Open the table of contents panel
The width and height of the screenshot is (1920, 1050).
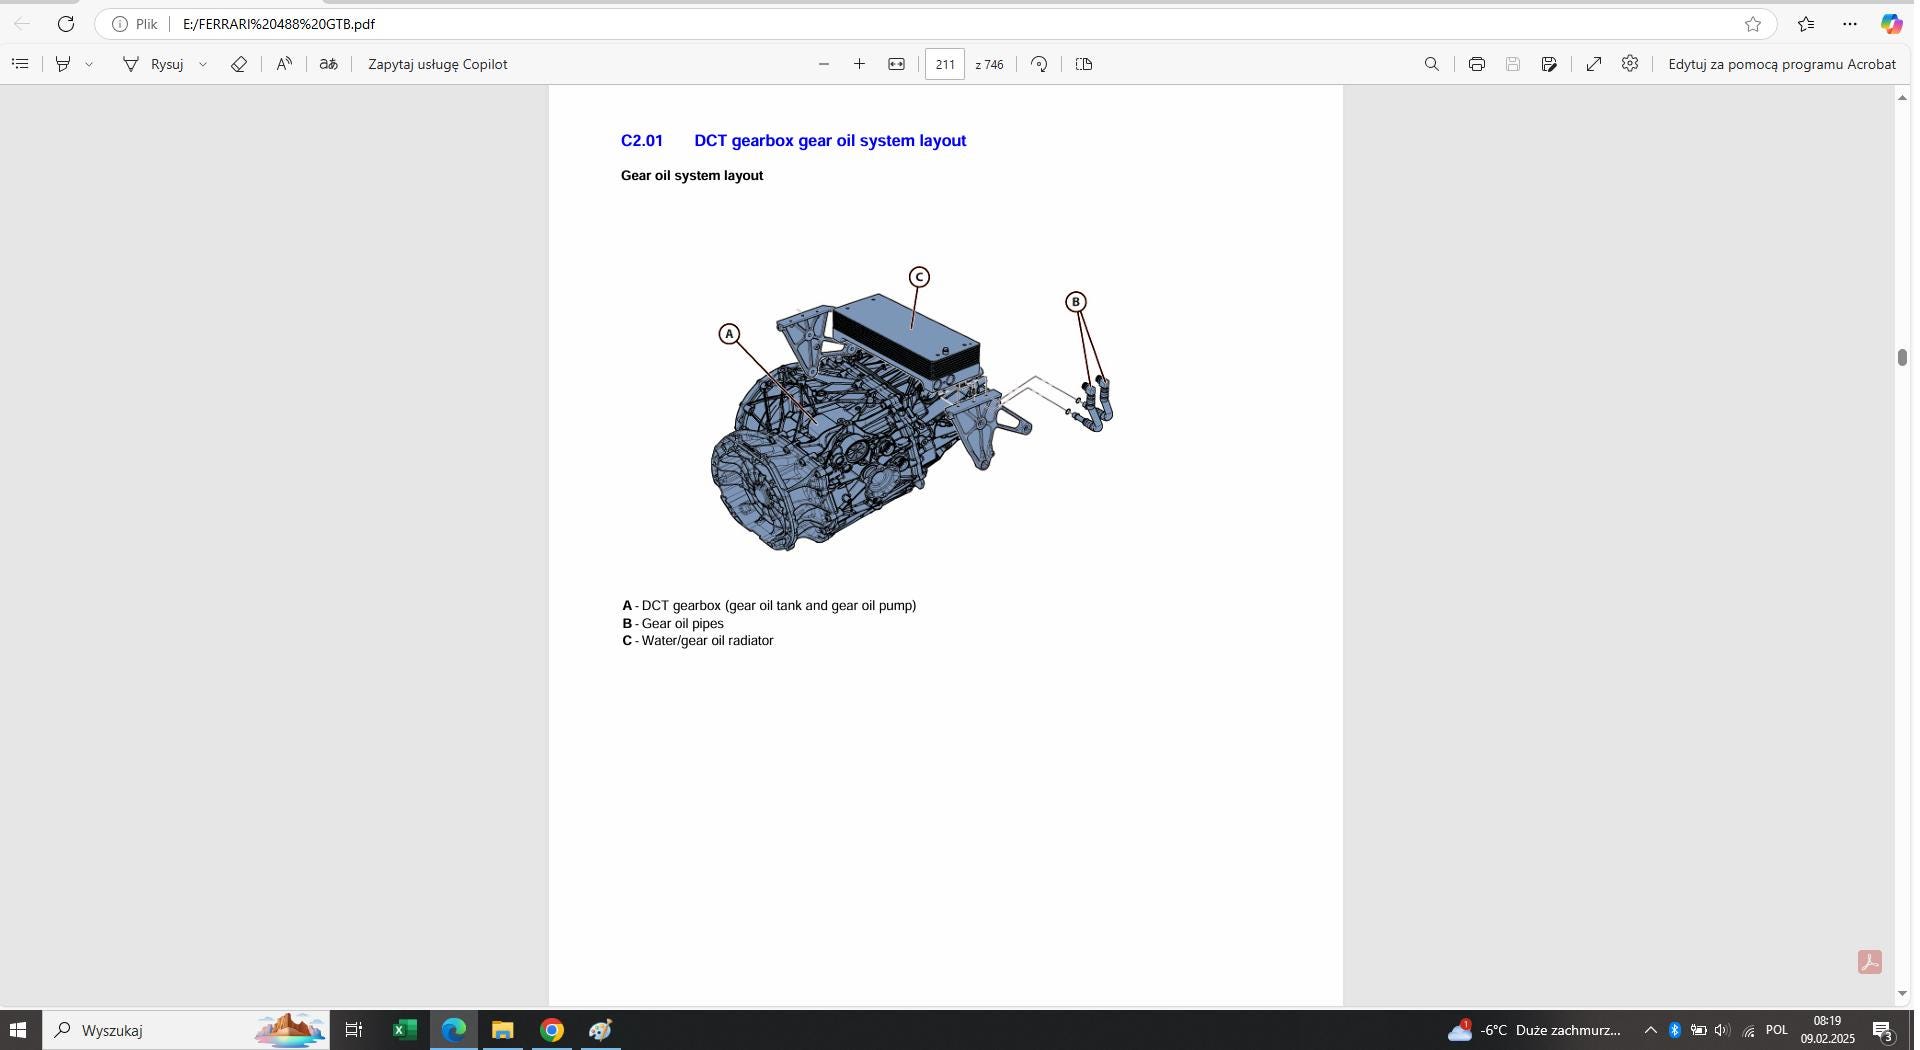point(20,64)
